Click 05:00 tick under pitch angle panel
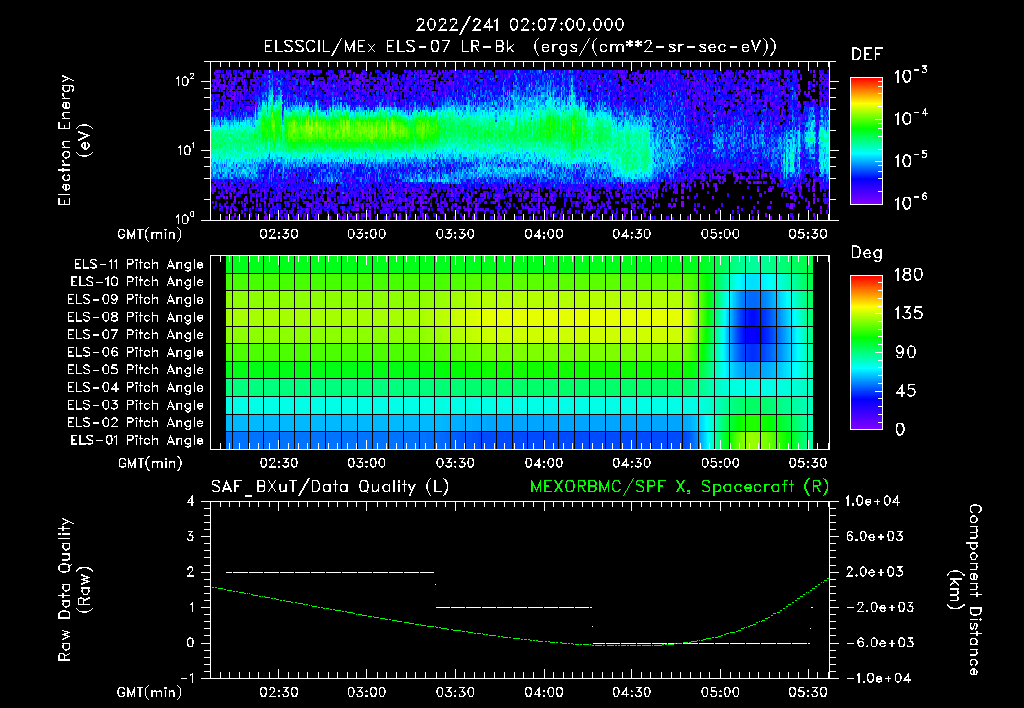 click(x=720, y=463)
